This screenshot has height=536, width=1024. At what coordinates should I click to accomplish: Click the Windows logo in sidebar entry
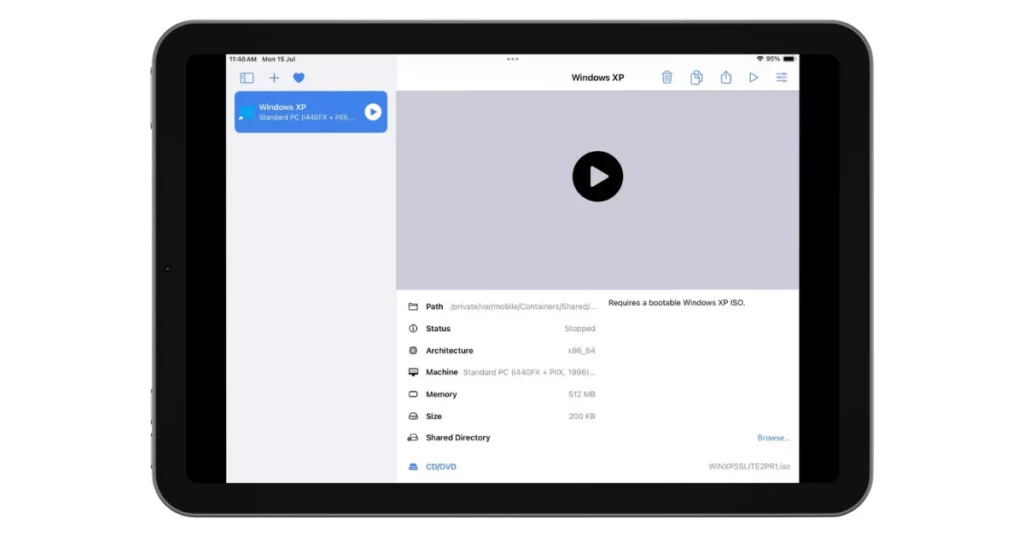point(246,112)
